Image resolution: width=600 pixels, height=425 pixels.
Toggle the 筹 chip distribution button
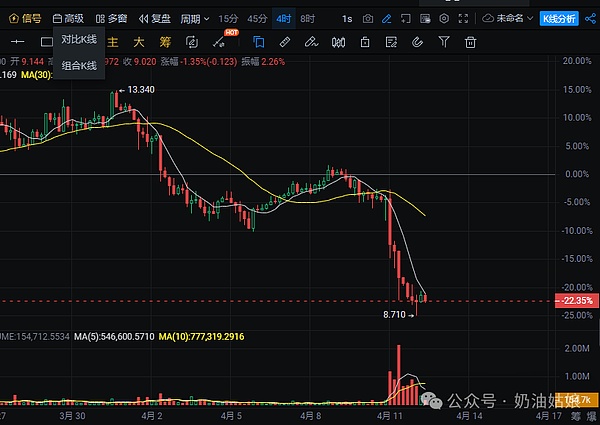pyautogui.click(x=164, y=41)
